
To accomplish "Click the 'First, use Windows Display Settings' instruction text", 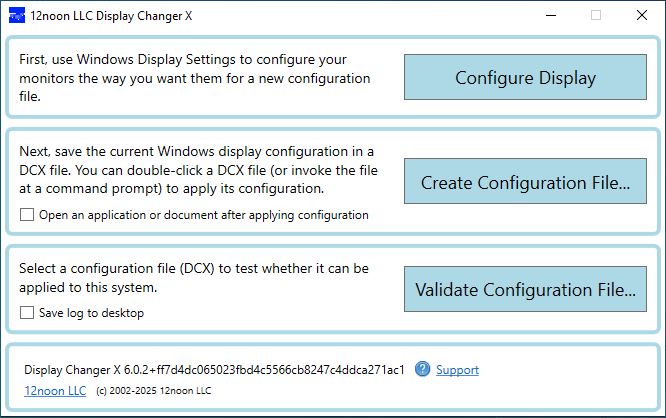I will 195,78.
